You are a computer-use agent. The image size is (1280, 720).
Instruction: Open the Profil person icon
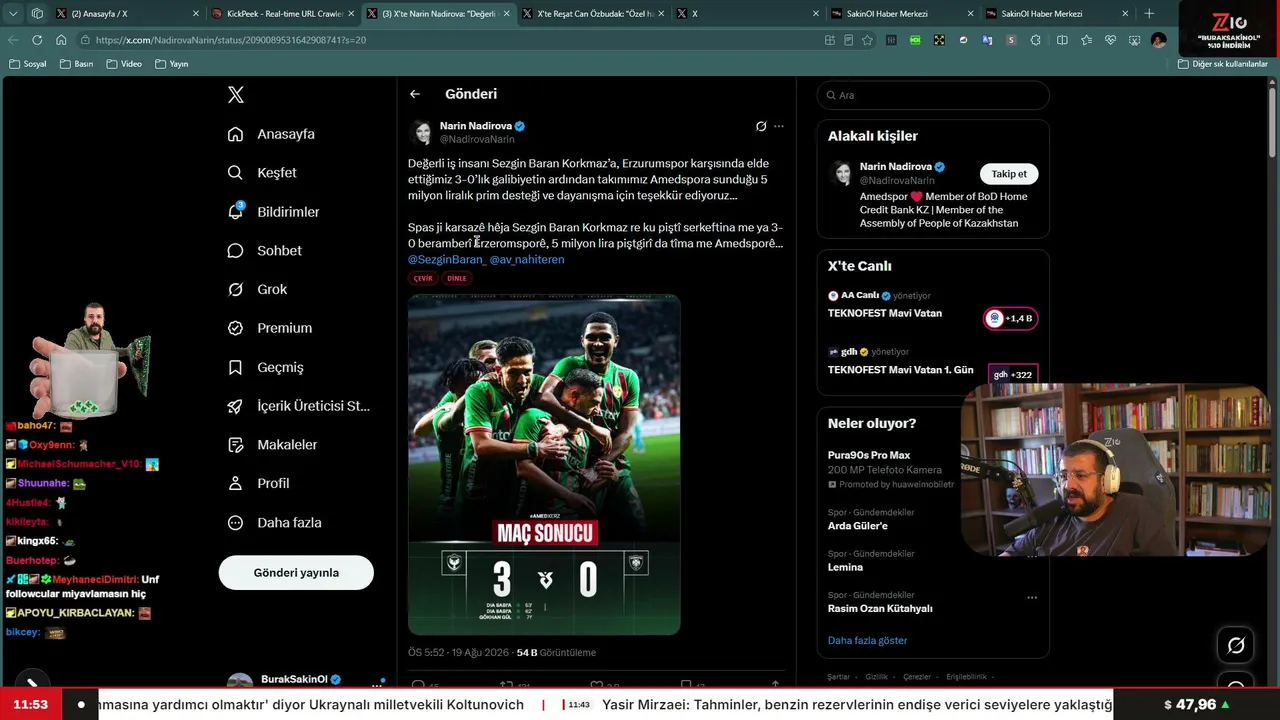pyautogui.click(x=235, y=483)
